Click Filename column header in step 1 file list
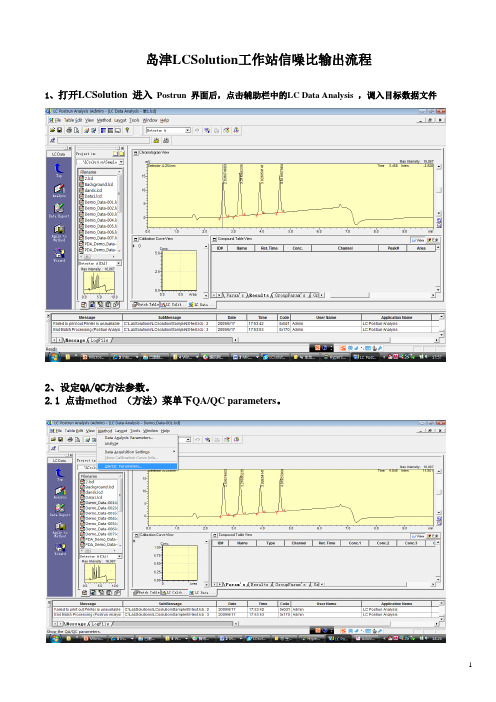 (x=98, y=172)
